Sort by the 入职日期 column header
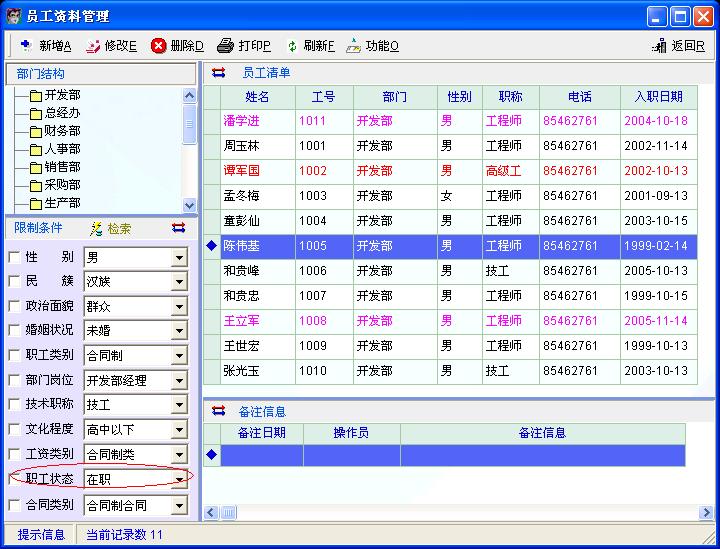Image resolution: width=720 pixels, height=549 pixels. (x=658, y=97)
